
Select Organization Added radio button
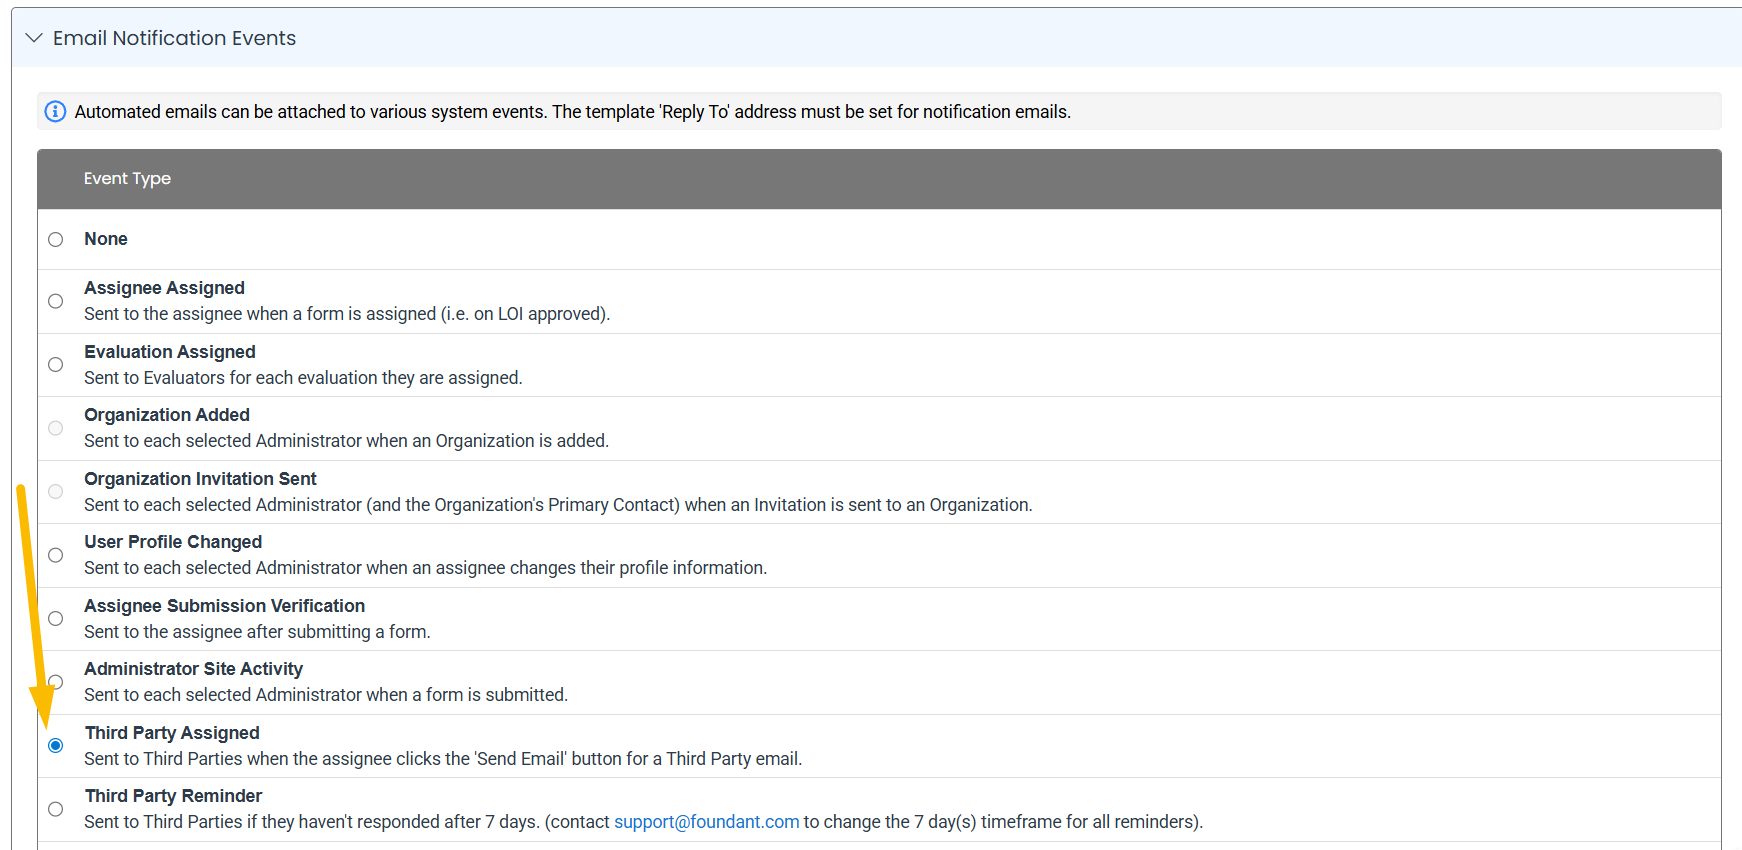pos(56,428)
